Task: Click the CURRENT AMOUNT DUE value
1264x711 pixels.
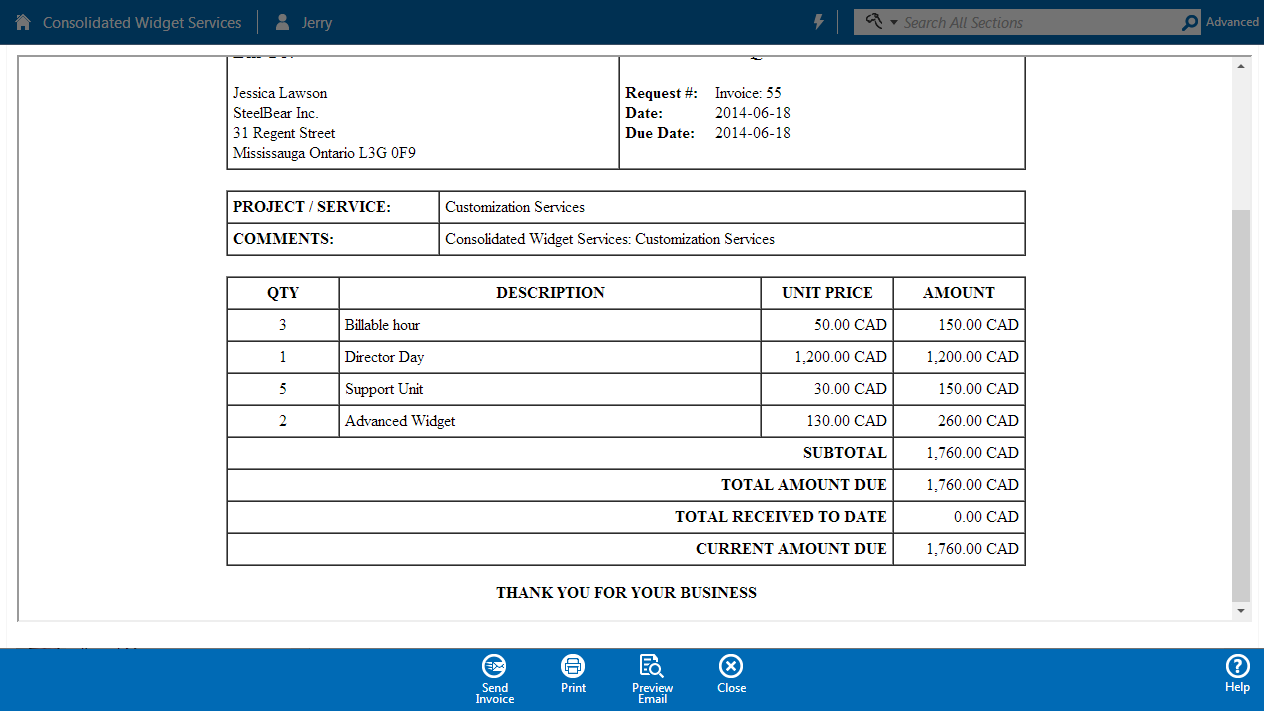Action: click(972, 549)
